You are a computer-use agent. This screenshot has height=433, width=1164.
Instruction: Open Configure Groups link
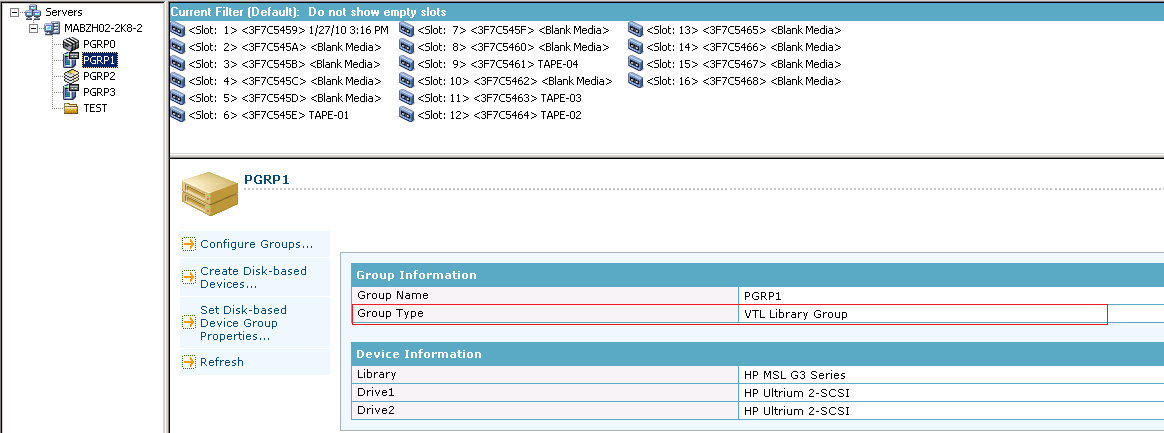(256, 244)
